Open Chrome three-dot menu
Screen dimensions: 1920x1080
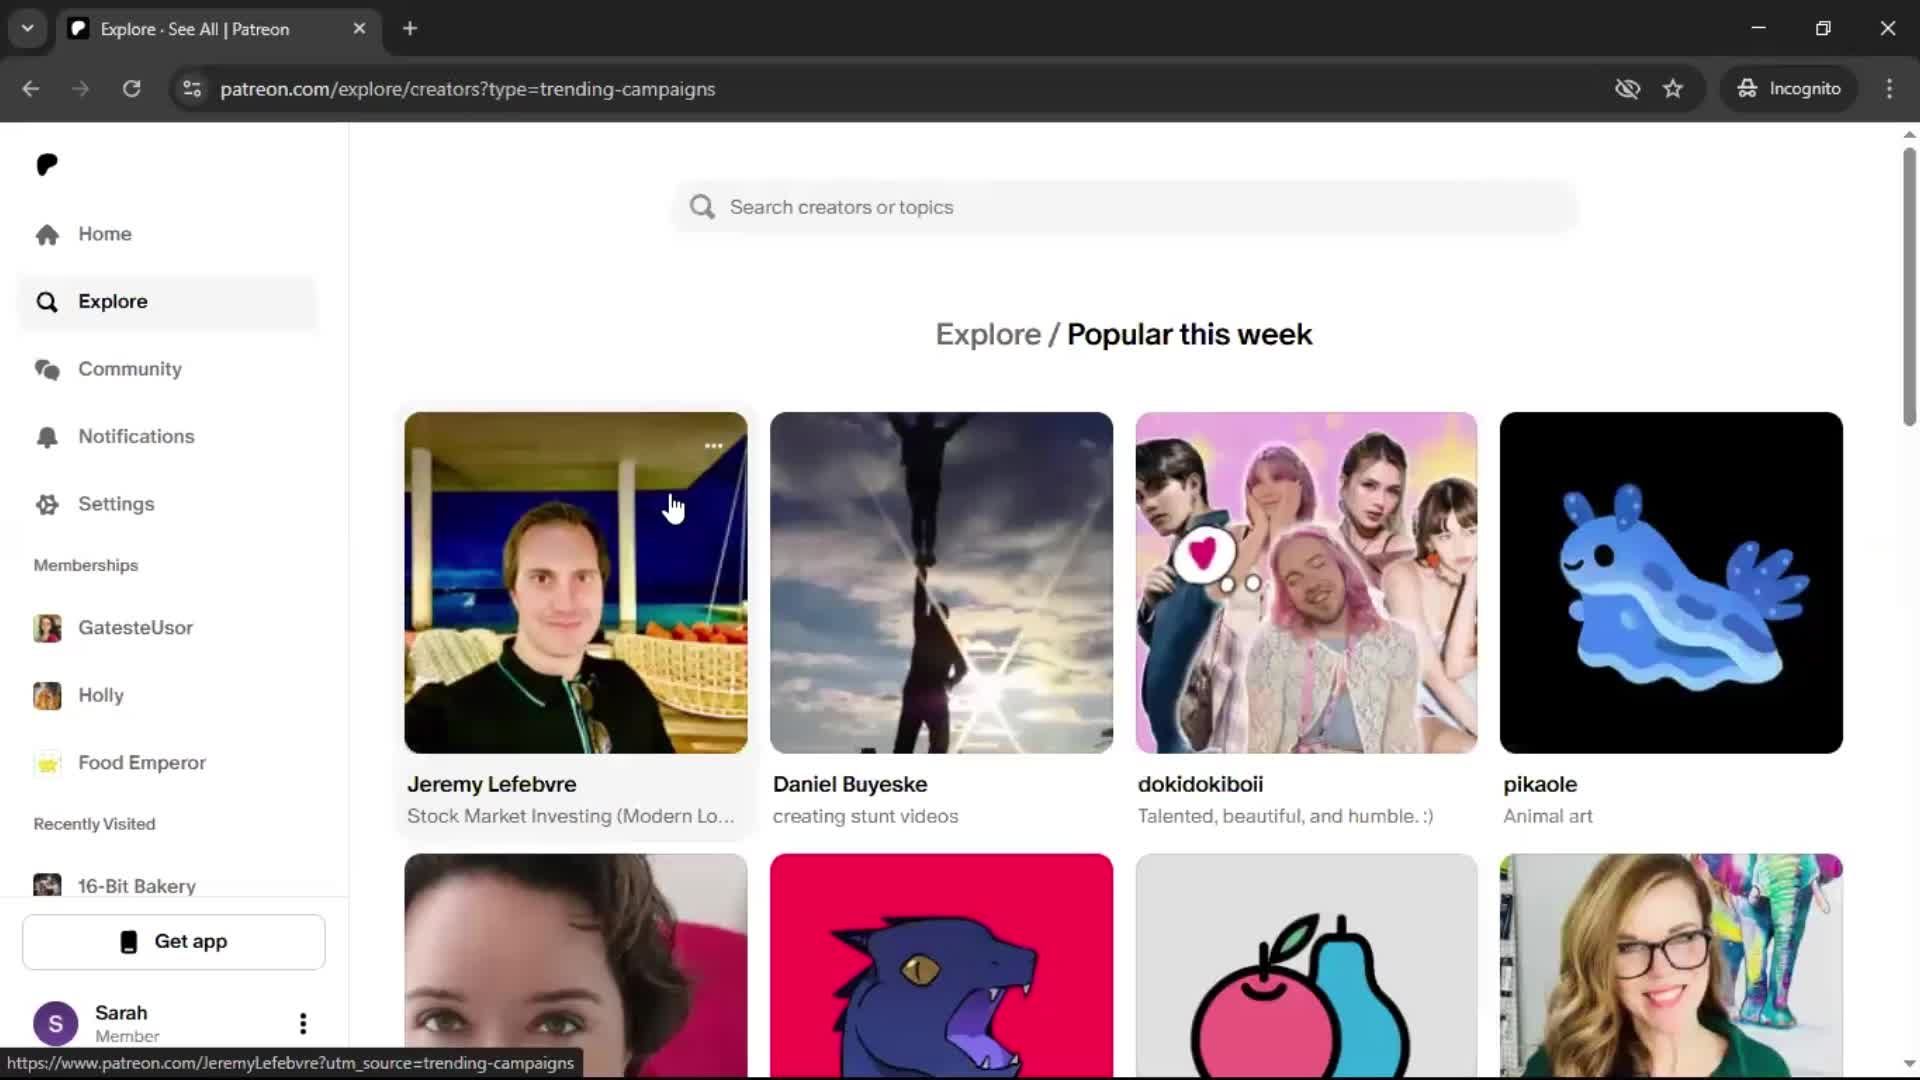pyautogui.click(x=1889, y=89)
